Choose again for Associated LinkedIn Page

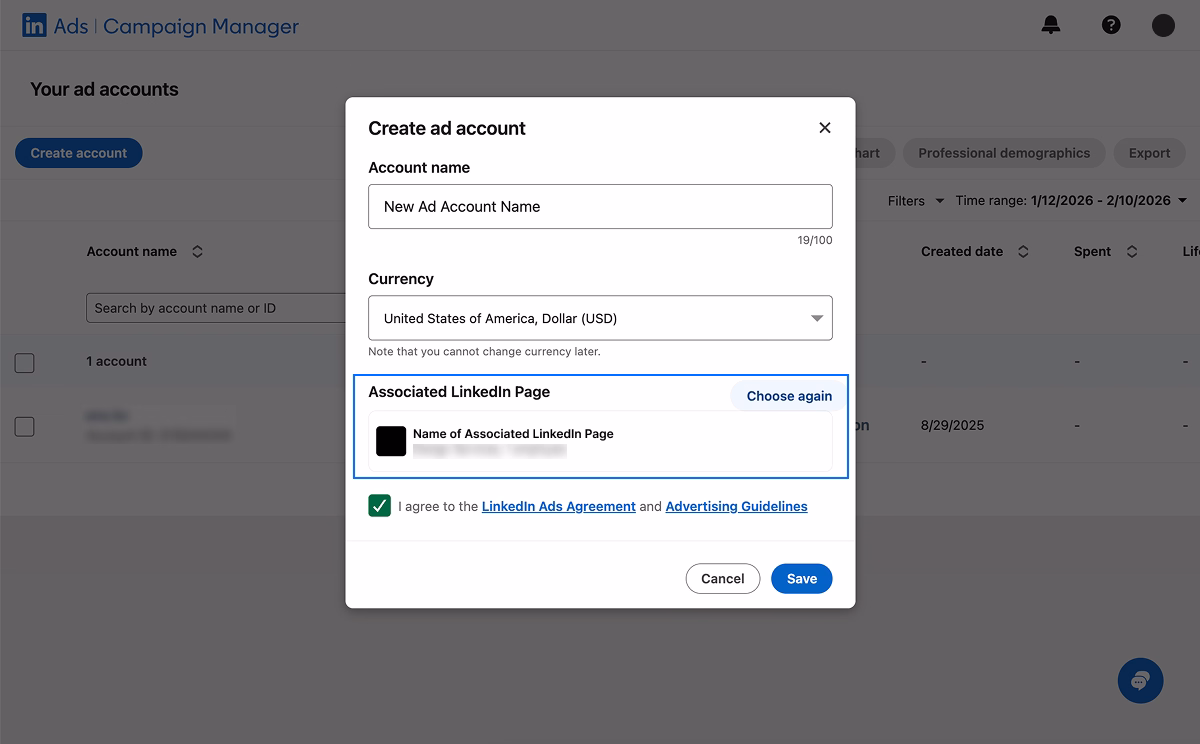pos(787,396)
